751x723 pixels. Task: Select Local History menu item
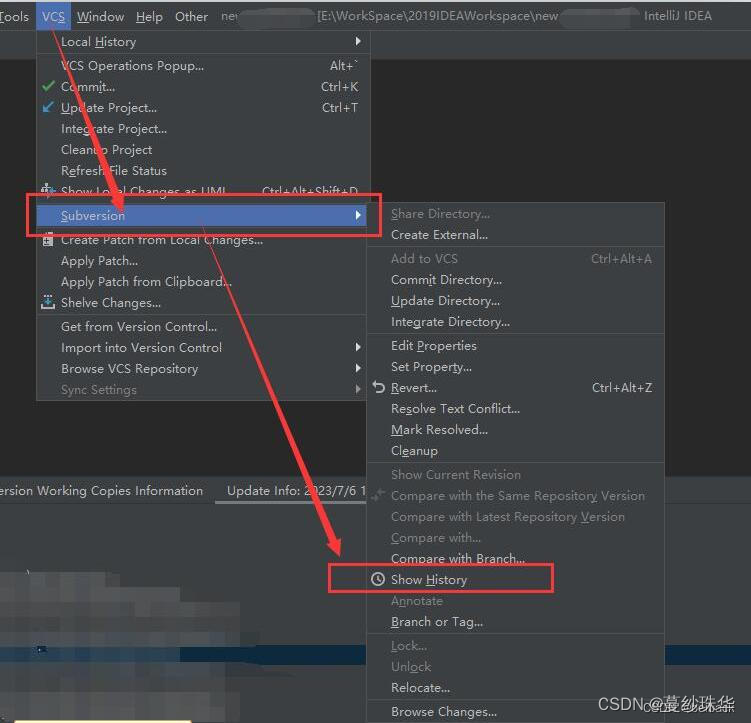(x=201, y=41)
